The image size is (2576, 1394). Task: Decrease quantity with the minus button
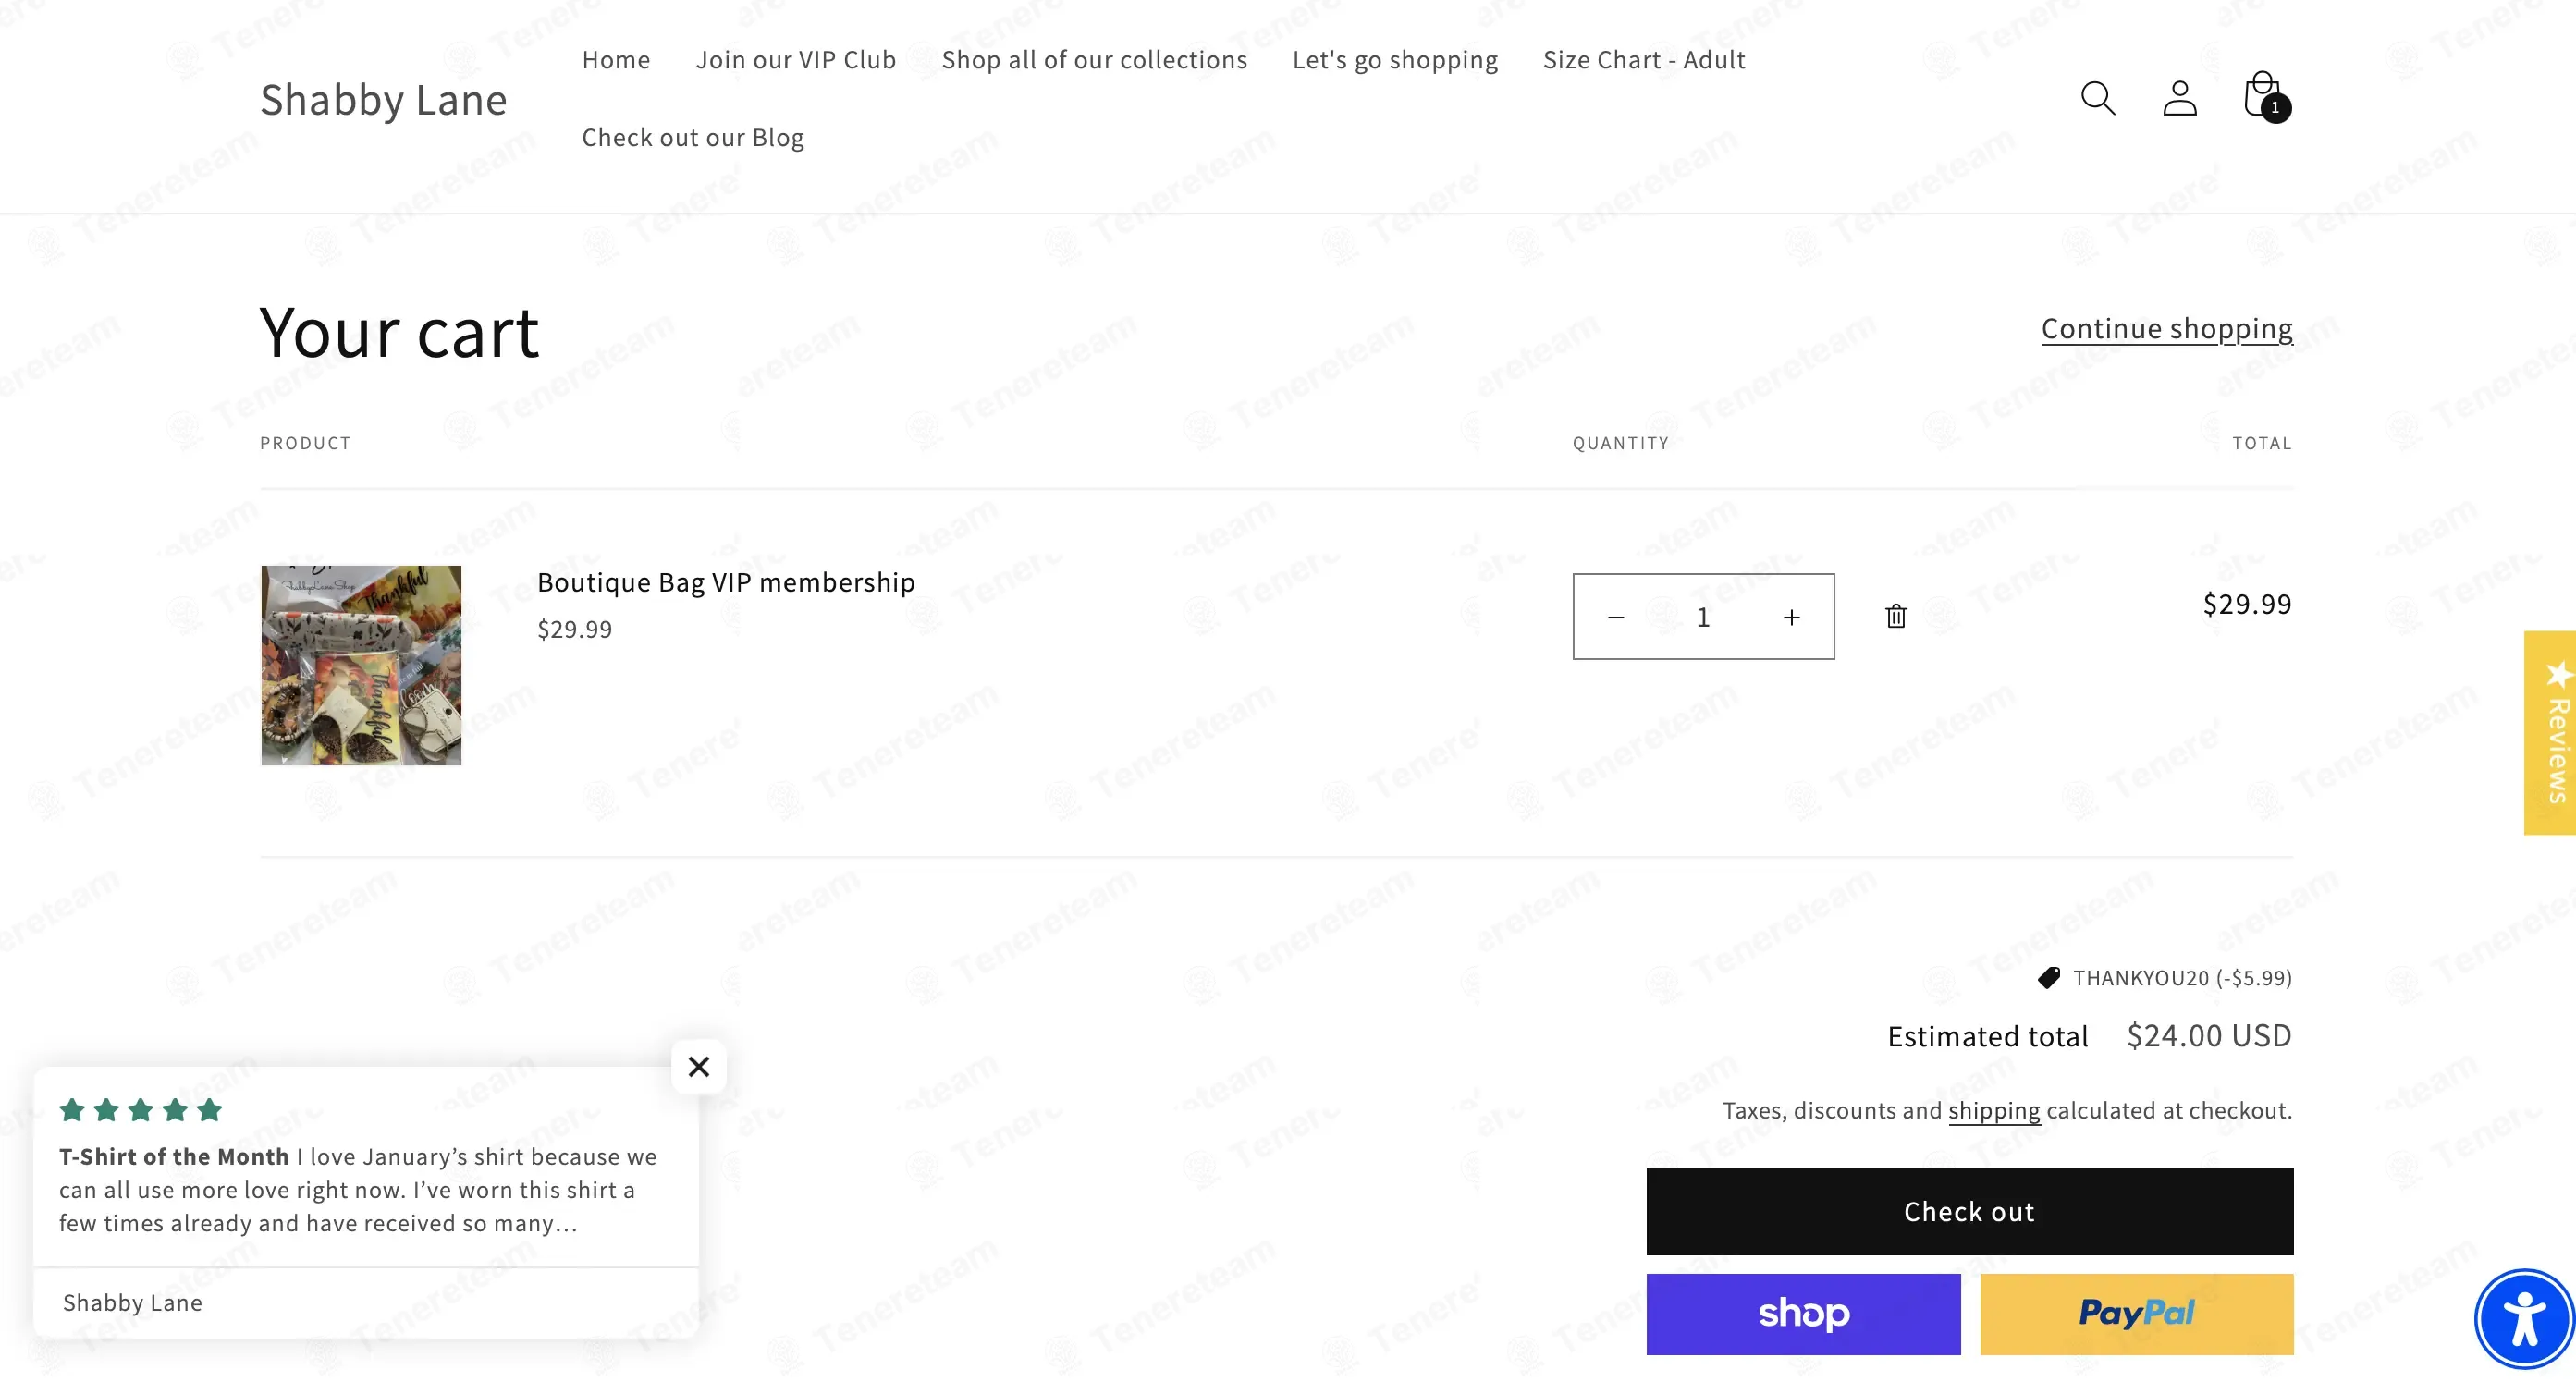coord(1616,617)
